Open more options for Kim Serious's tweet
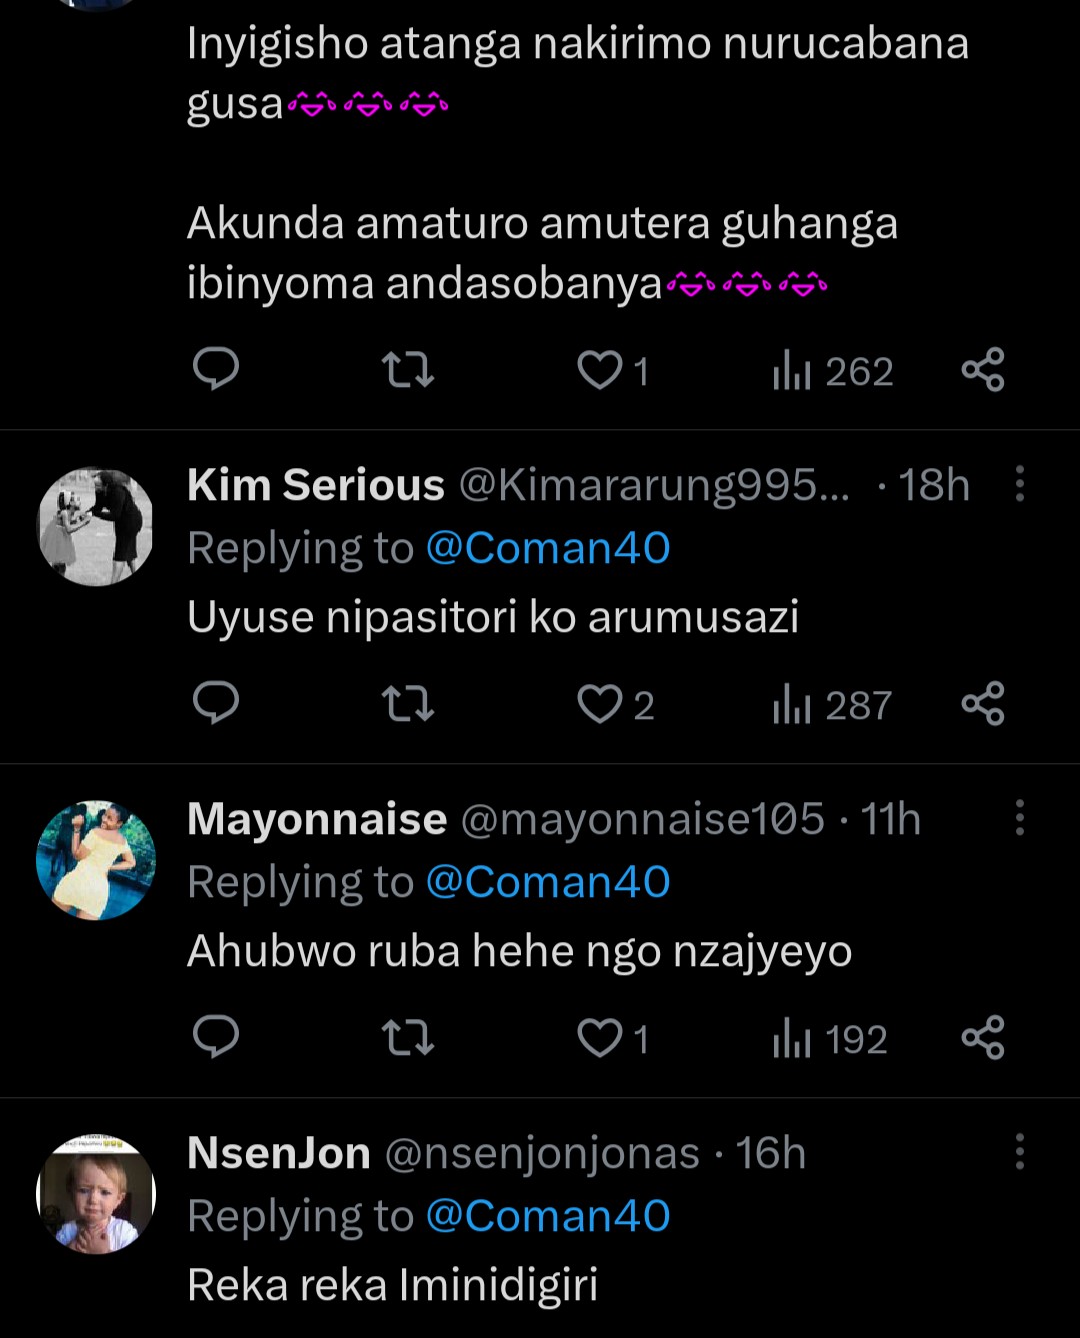1080x1338 pixels. coord(1019,484)
